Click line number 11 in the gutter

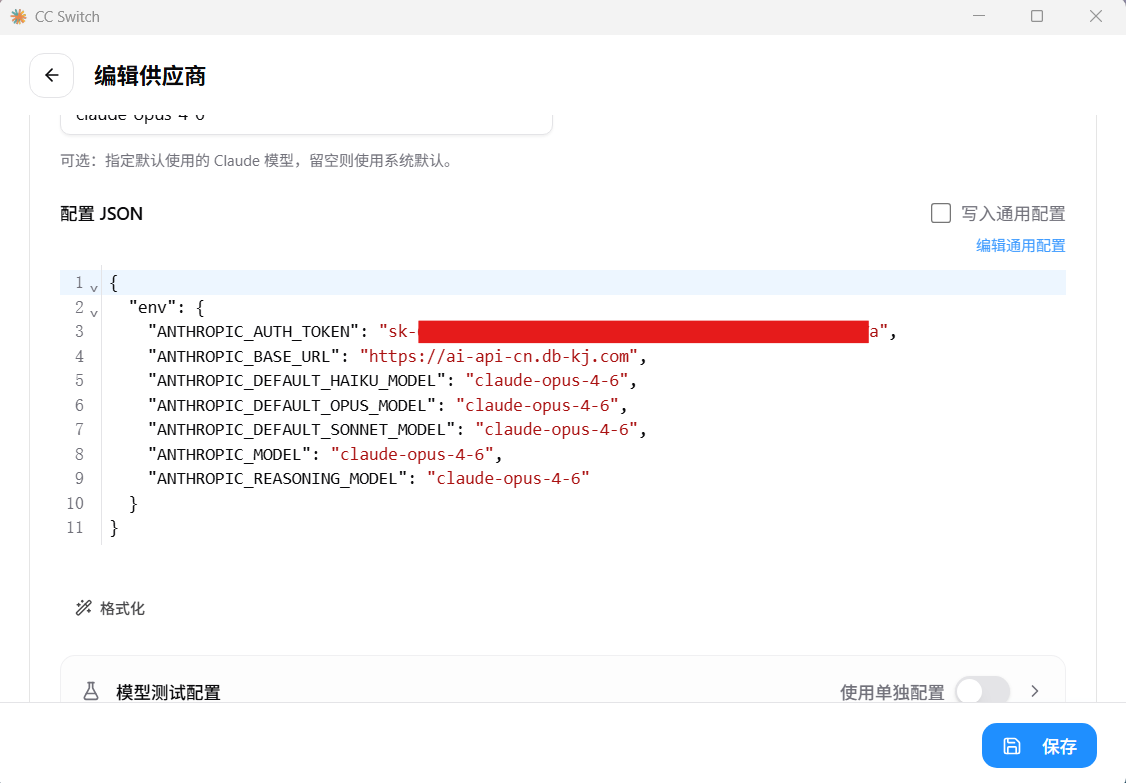pos(75,528)
